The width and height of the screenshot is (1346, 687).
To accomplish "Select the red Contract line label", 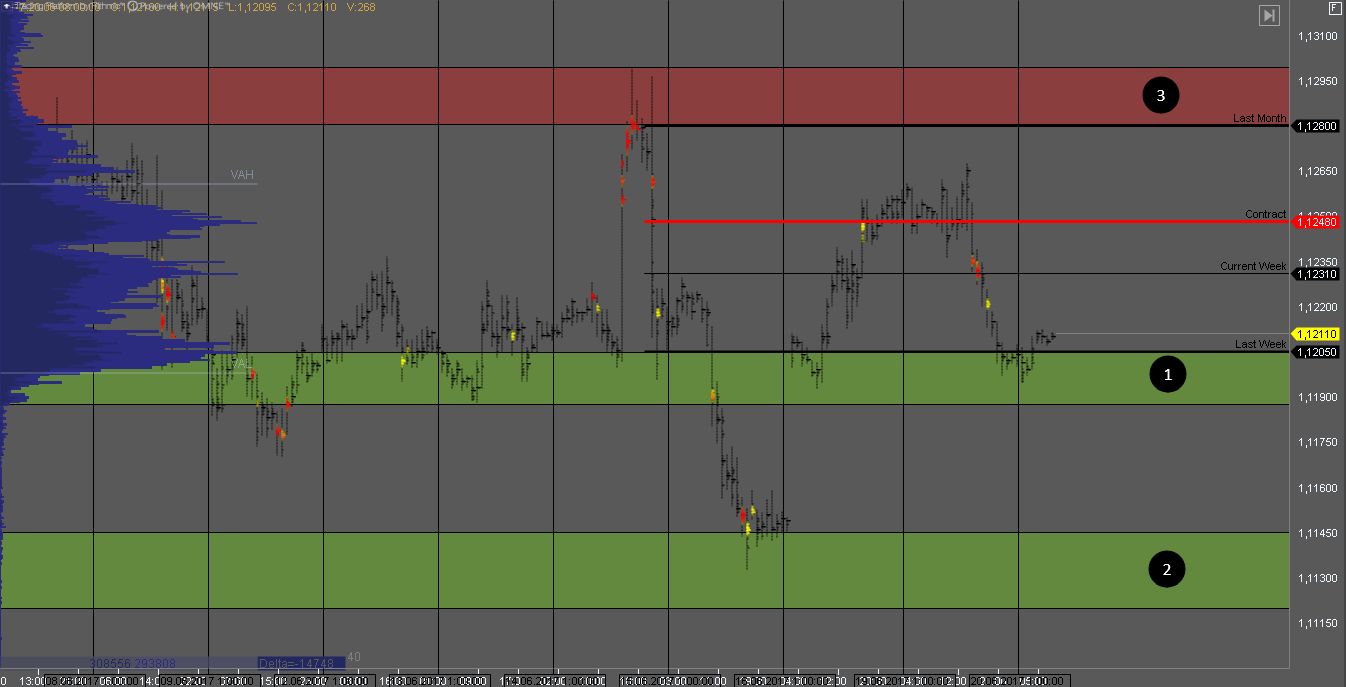I will point(1265,214).
